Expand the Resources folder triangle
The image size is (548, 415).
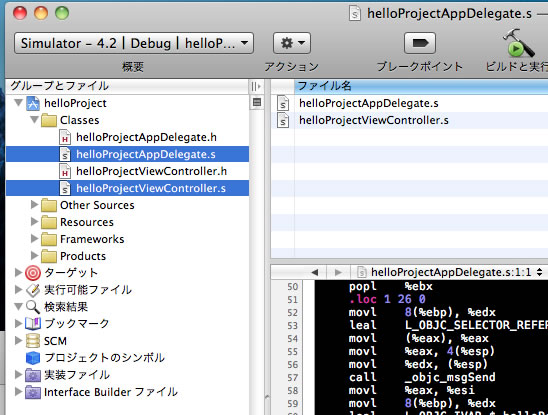point(34,222)
